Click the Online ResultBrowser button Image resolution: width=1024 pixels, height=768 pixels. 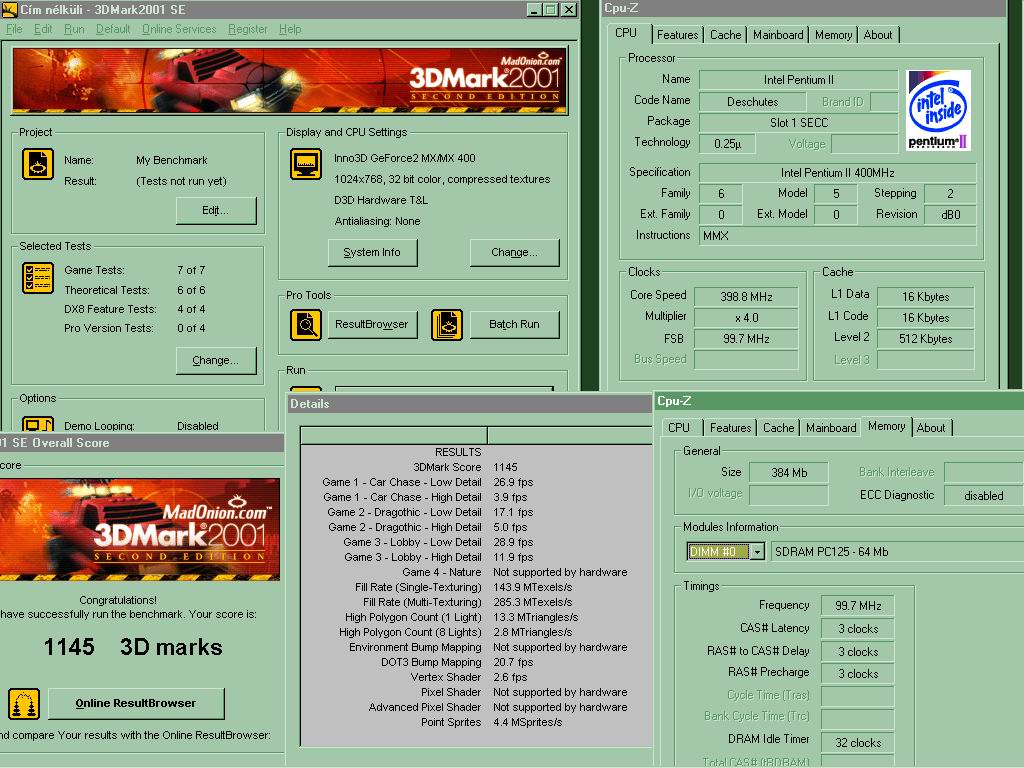pyautogui.click(x=136, y=703)
